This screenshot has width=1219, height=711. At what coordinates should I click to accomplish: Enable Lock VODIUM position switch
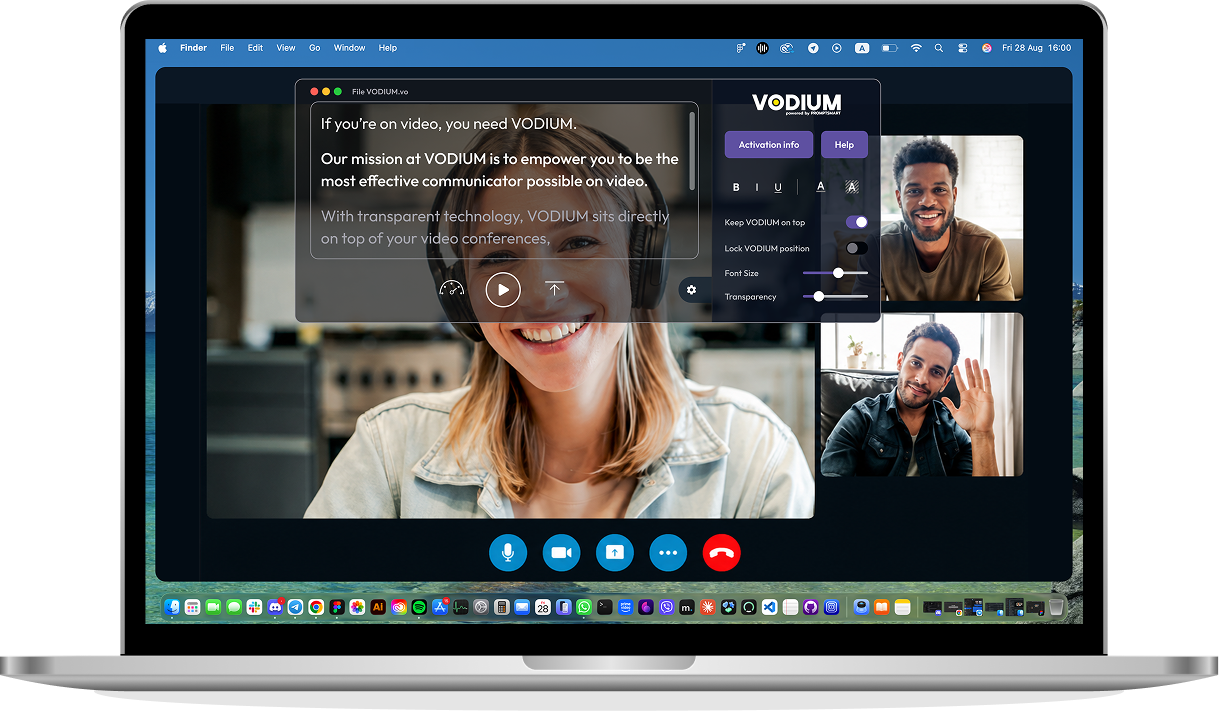click(x=857, y=248)
